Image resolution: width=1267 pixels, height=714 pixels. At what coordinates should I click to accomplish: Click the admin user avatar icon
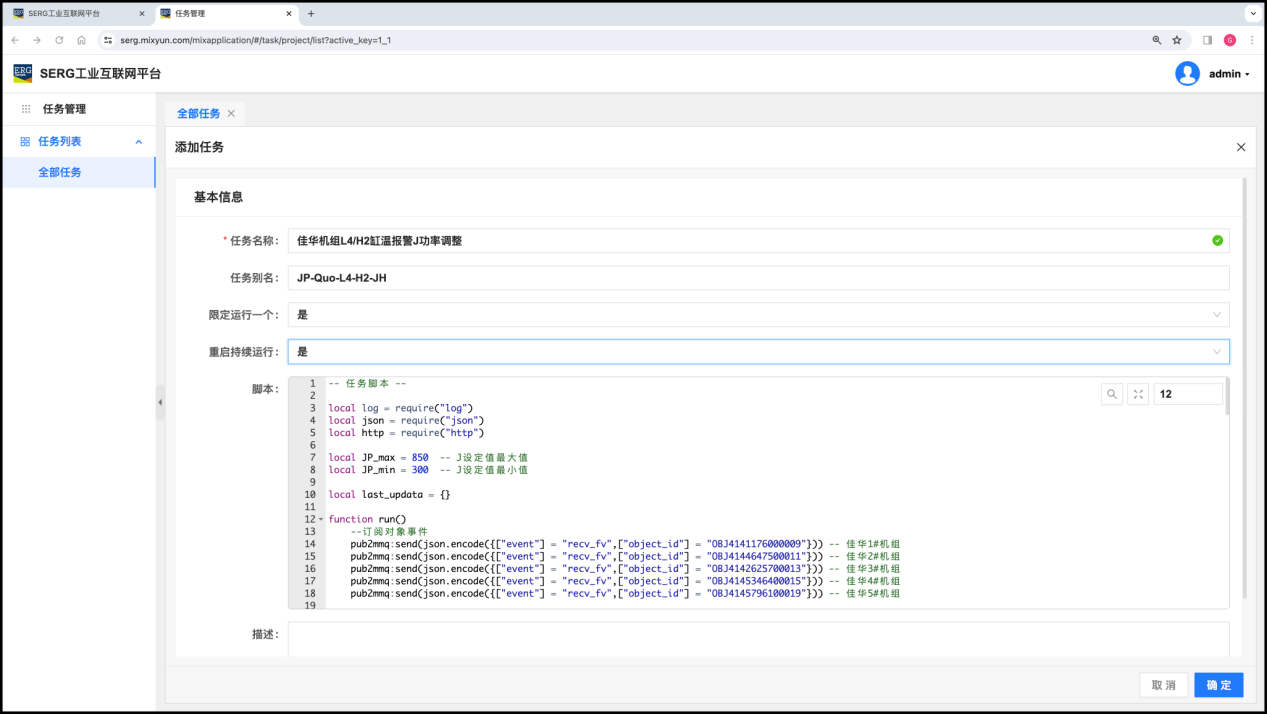[x=1187, y=74]
